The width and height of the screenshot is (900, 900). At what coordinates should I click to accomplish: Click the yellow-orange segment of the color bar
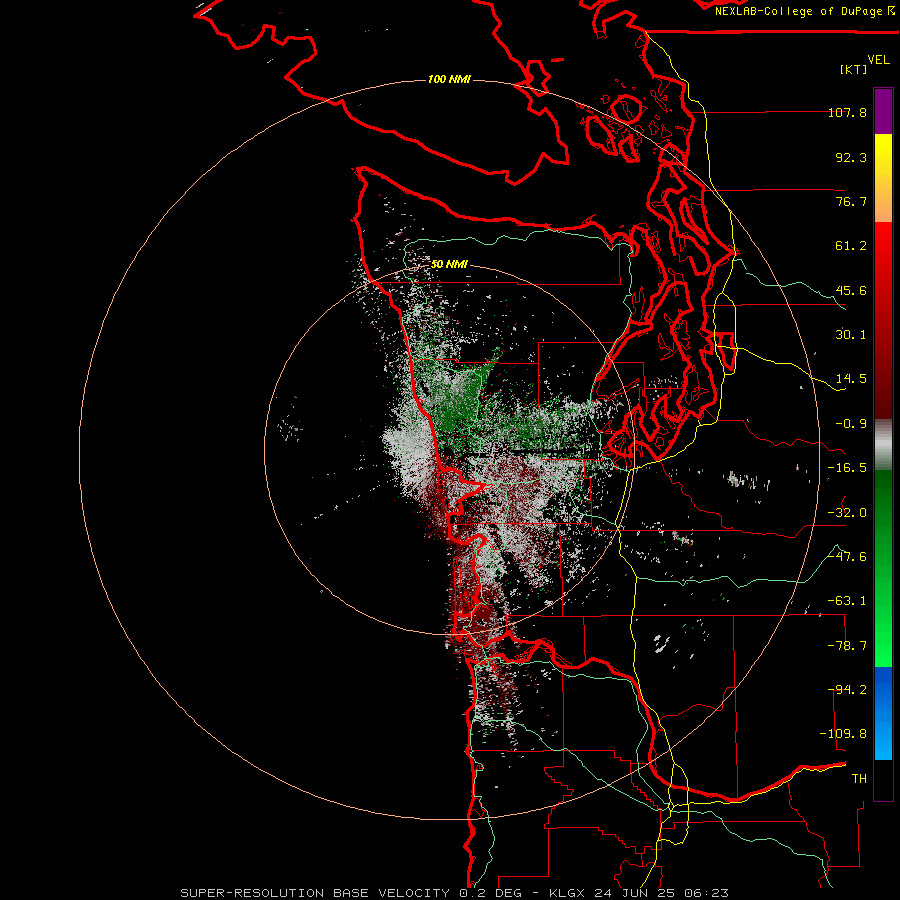[883, 178]
